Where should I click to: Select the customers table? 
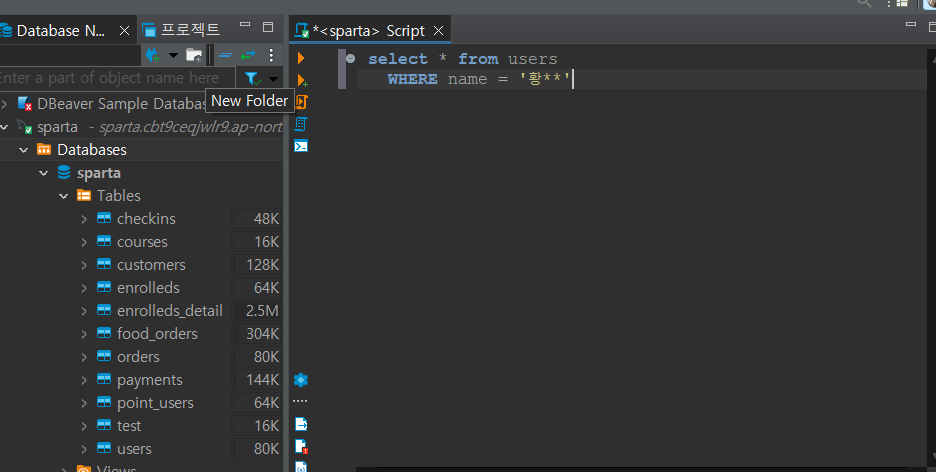pyautogui.click(x=151, y=265)
